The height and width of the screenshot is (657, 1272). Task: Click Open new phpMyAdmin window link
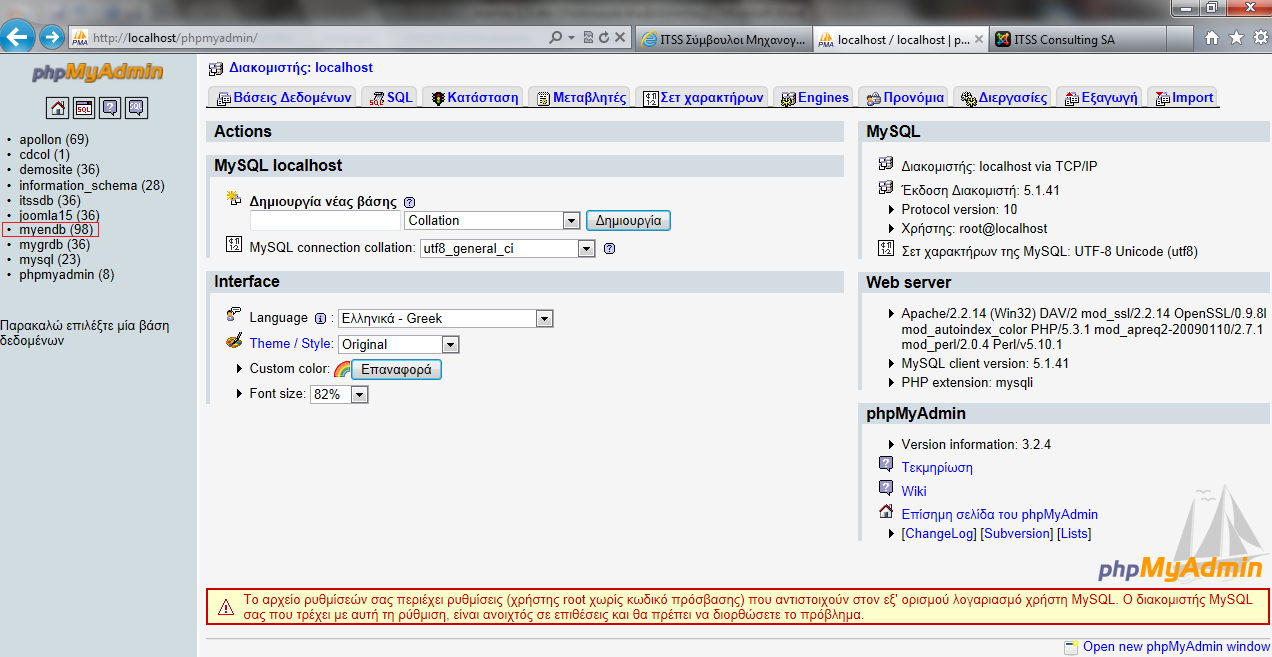point(1176,647)
